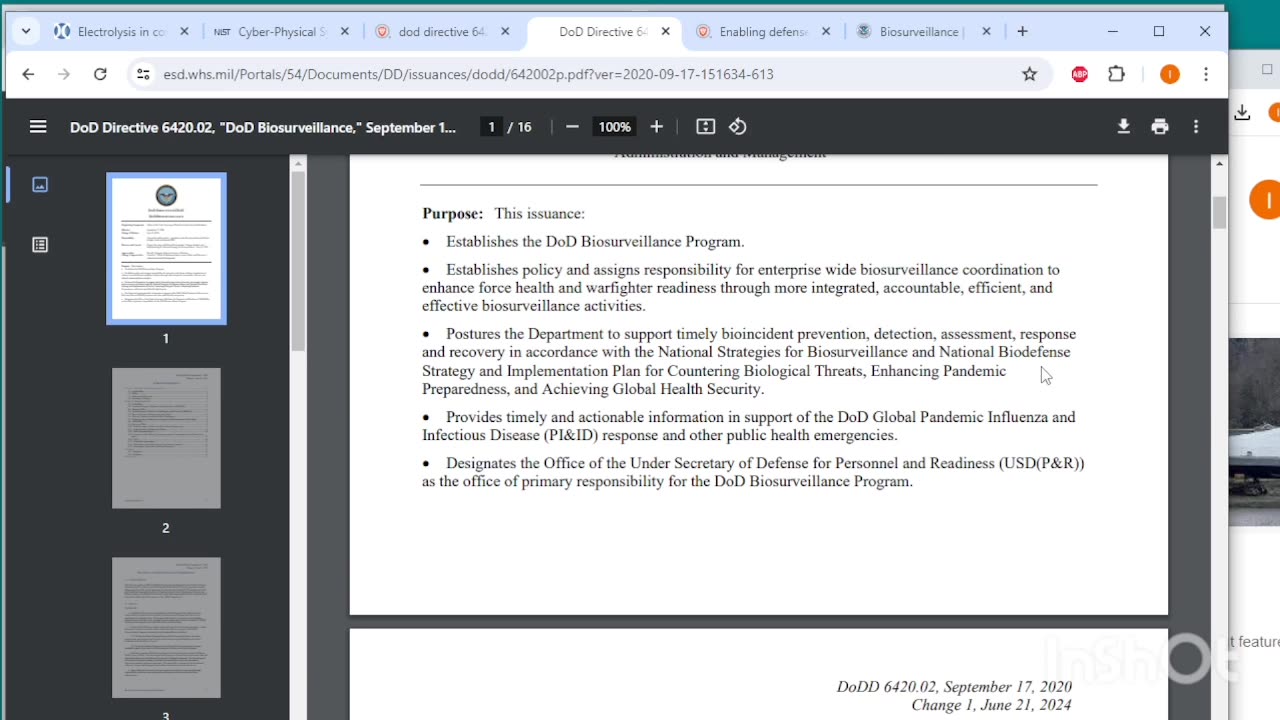Image resolution: width=1280 pixels, height=720 pixels.
Task: Click 'Establishes the DoD Biosurveillance Program.' bullet
Action: click(595, 242)
